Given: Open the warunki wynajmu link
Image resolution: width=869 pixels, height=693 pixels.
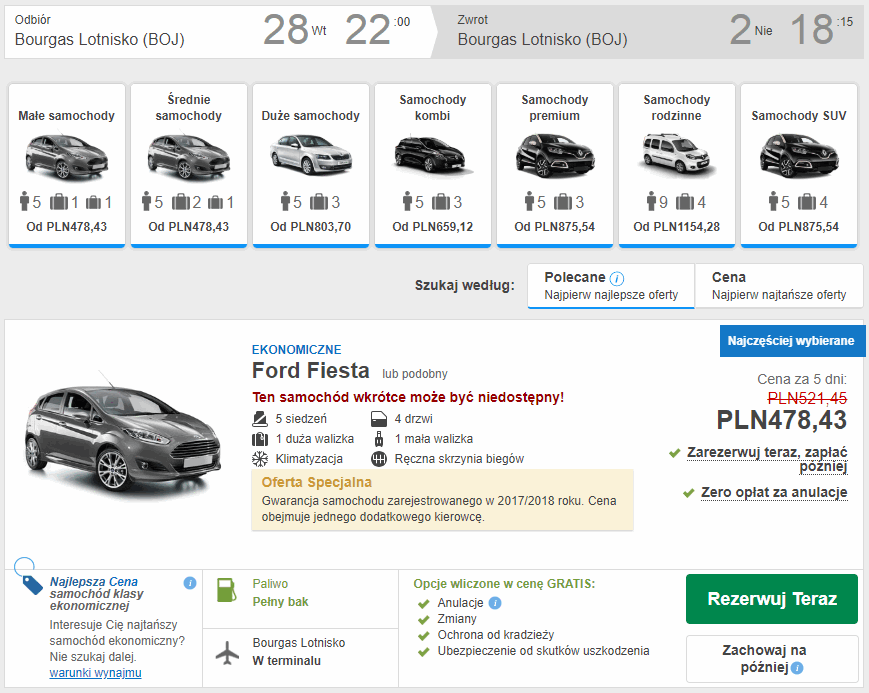Looking at the screenshot, I should coord(95,672).
